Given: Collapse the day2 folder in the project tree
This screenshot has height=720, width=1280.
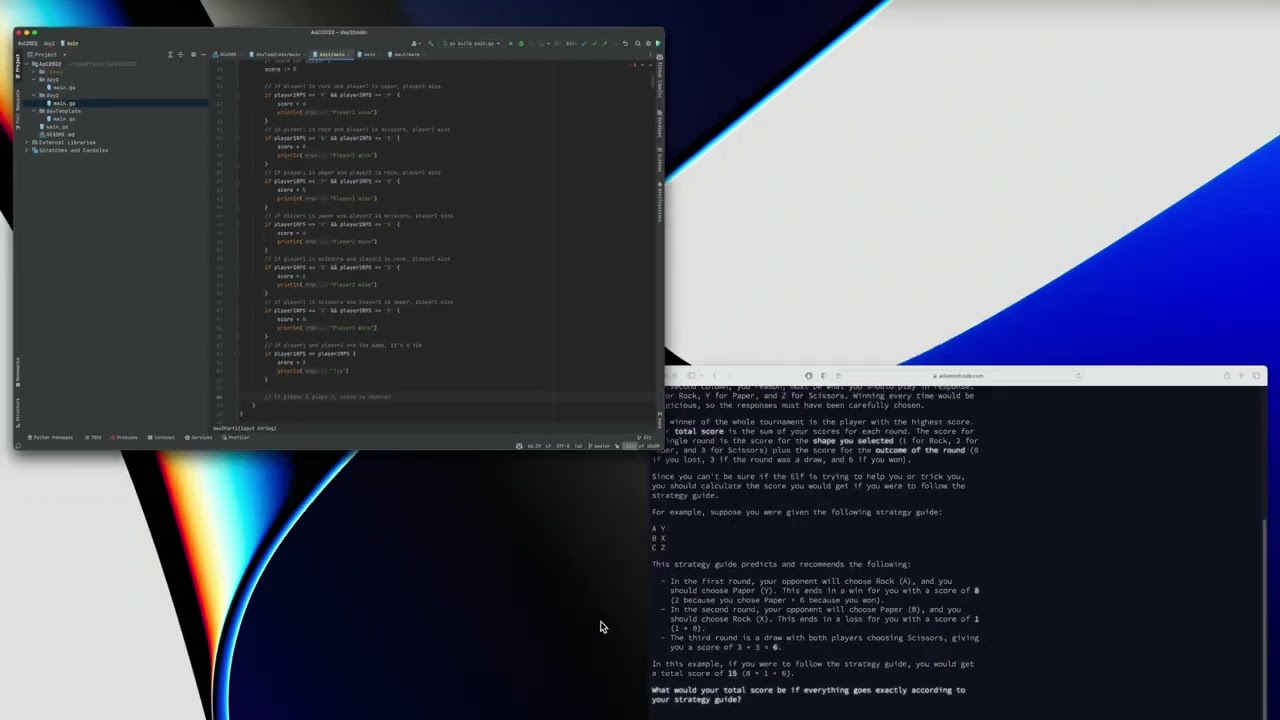Looking at the screenshot, I should pyautogui.click(x=34, y=96).
